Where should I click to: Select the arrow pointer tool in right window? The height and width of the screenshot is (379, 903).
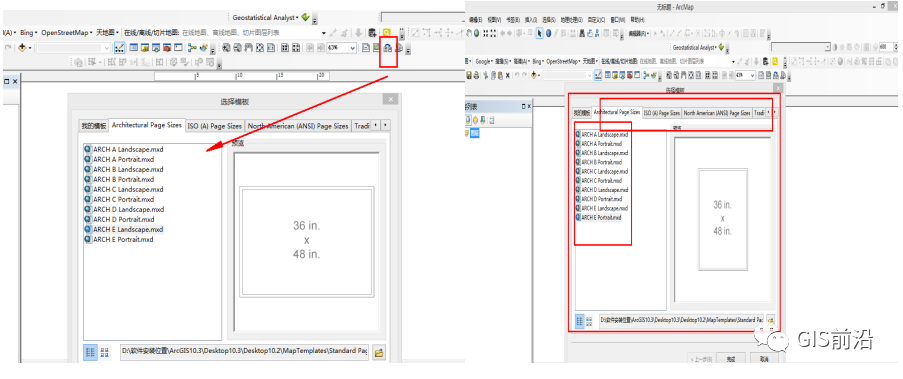[539, 33]
